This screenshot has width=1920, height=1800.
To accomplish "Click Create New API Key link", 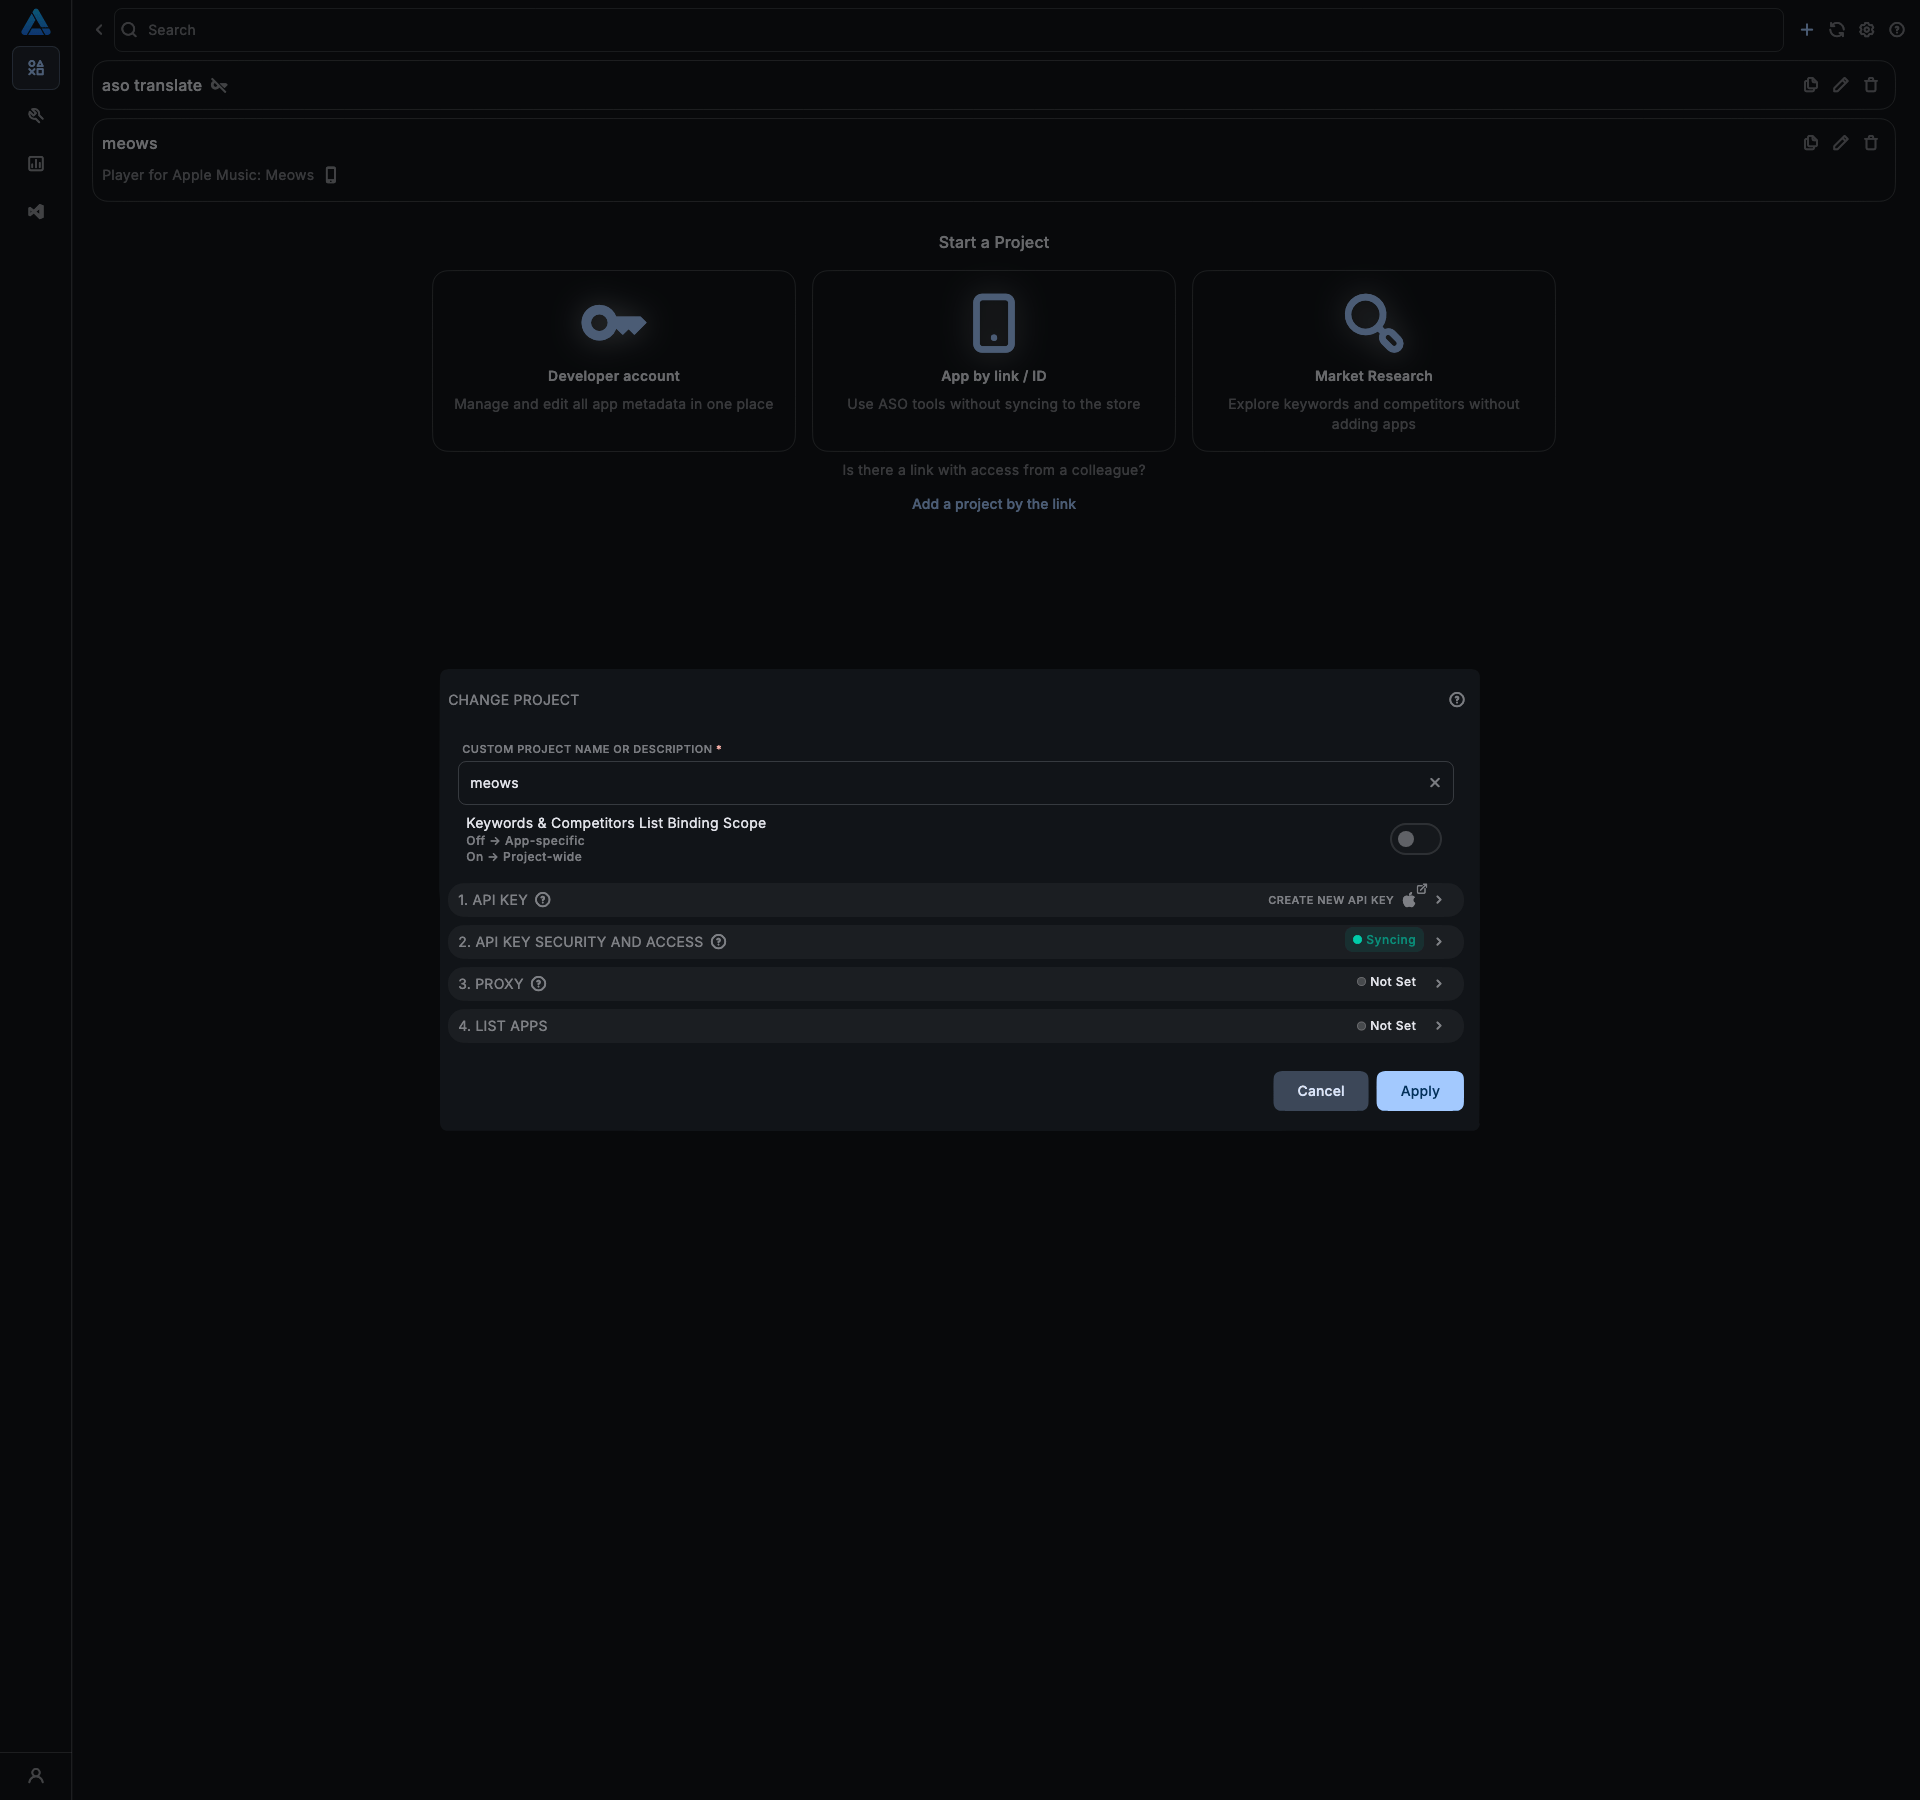I will [x=1330, y=900].
